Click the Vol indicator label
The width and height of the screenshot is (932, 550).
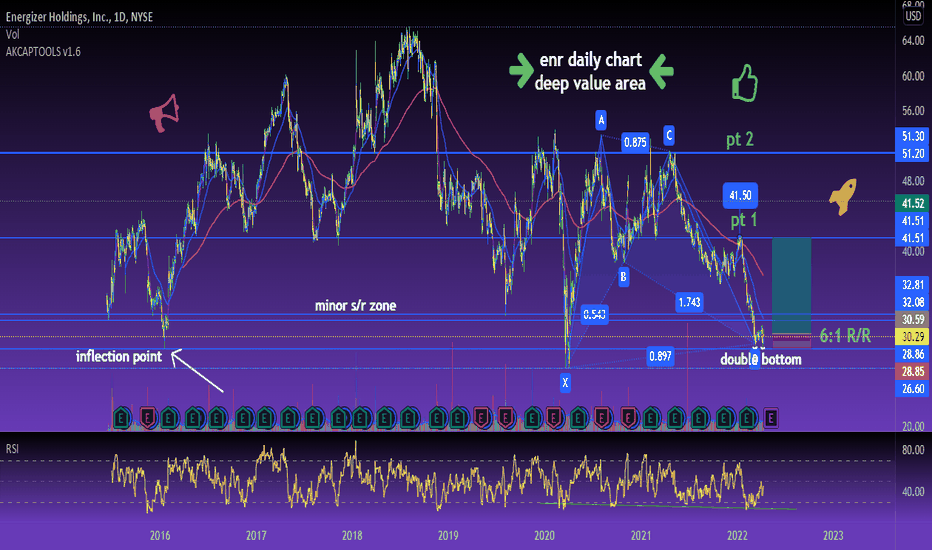[12, 34]
